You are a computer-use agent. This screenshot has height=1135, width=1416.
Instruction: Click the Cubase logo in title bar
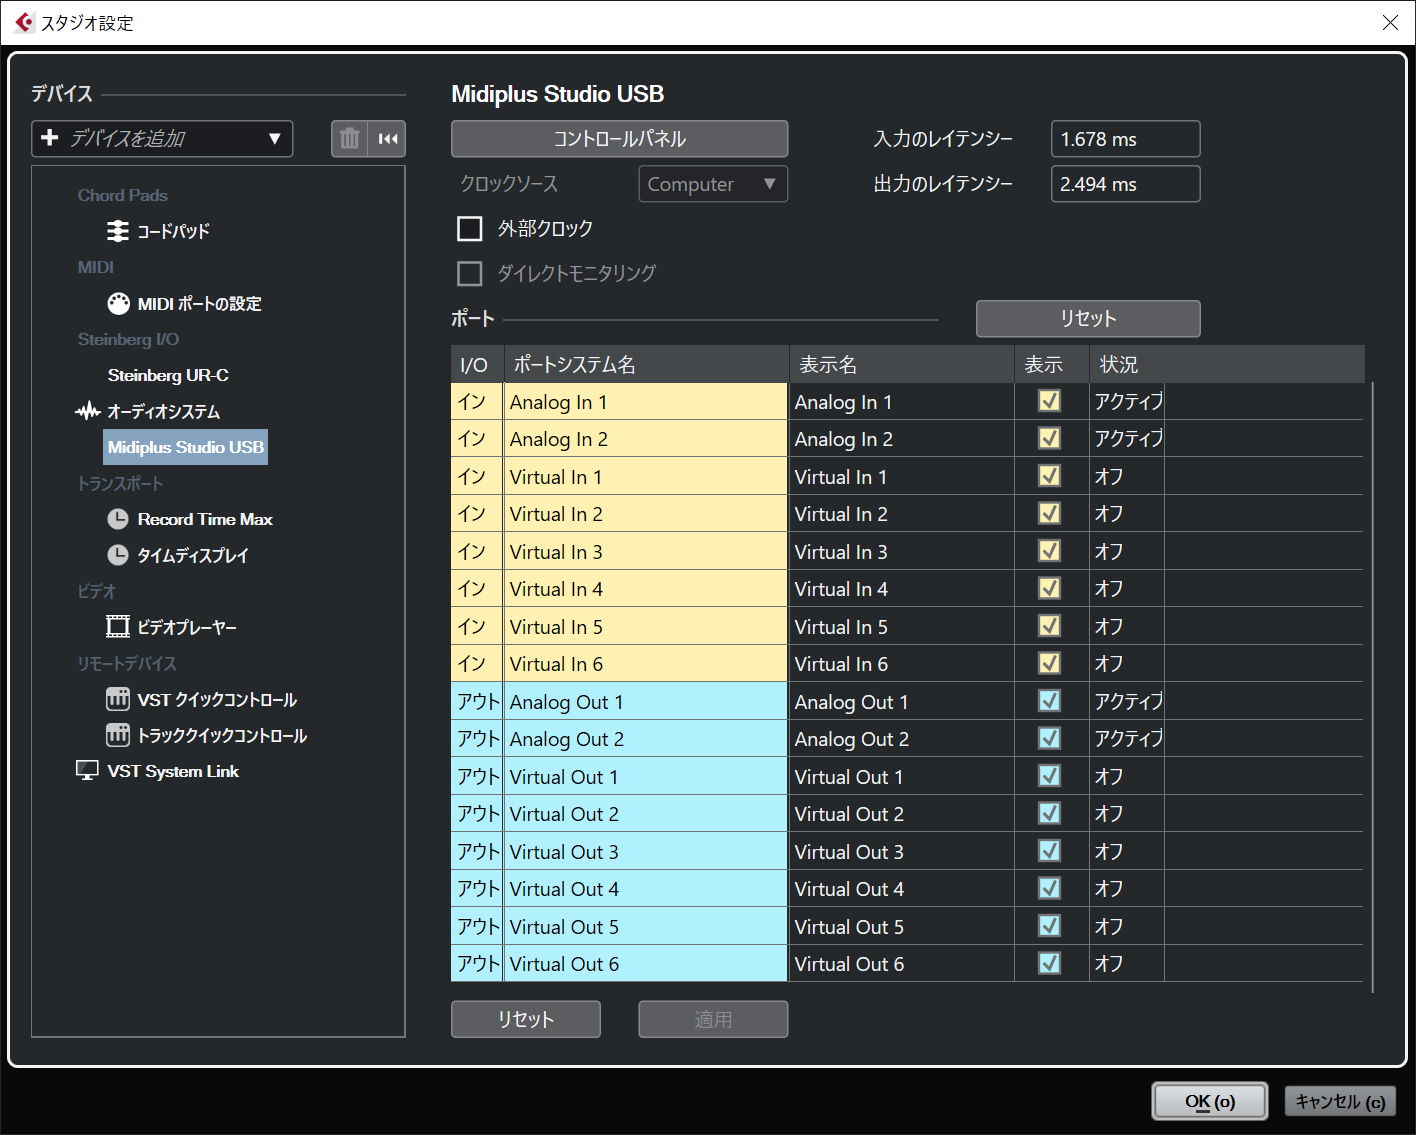pos(24,22)
